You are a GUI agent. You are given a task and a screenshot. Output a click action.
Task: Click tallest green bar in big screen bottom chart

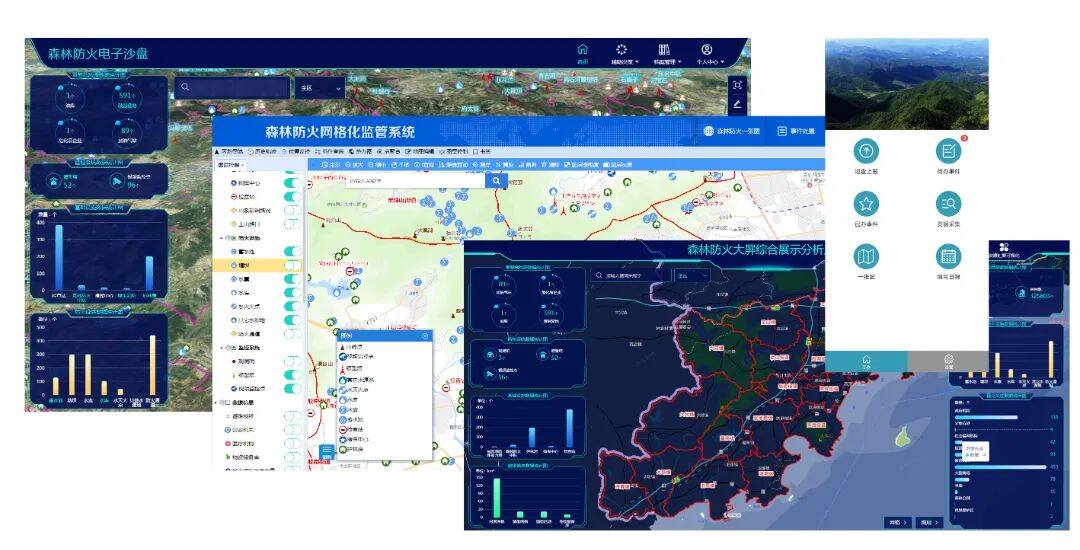[x=497, y=498]
